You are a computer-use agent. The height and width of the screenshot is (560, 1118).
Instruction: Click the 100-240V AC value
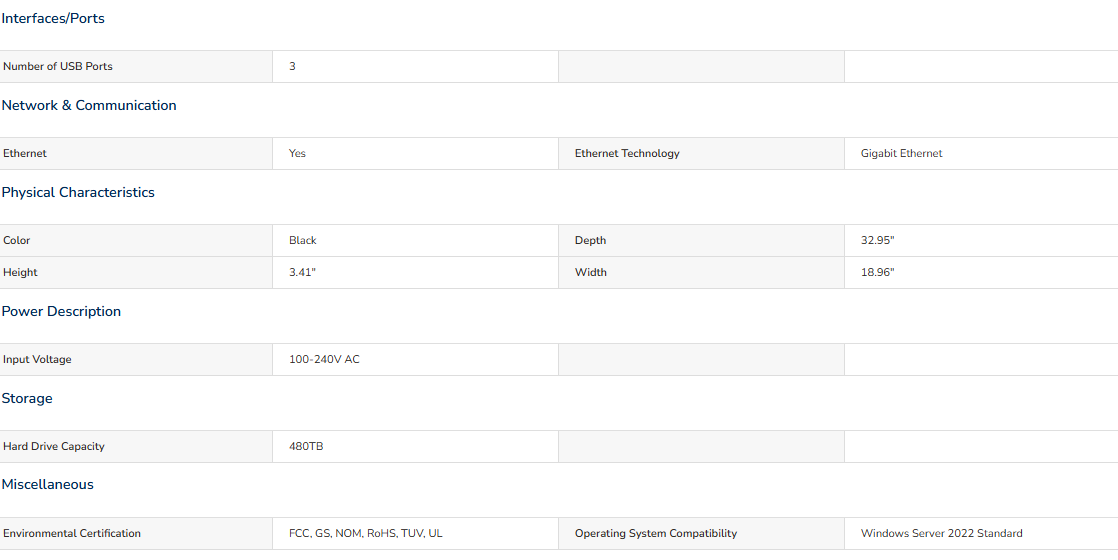[x=324, y=360]
